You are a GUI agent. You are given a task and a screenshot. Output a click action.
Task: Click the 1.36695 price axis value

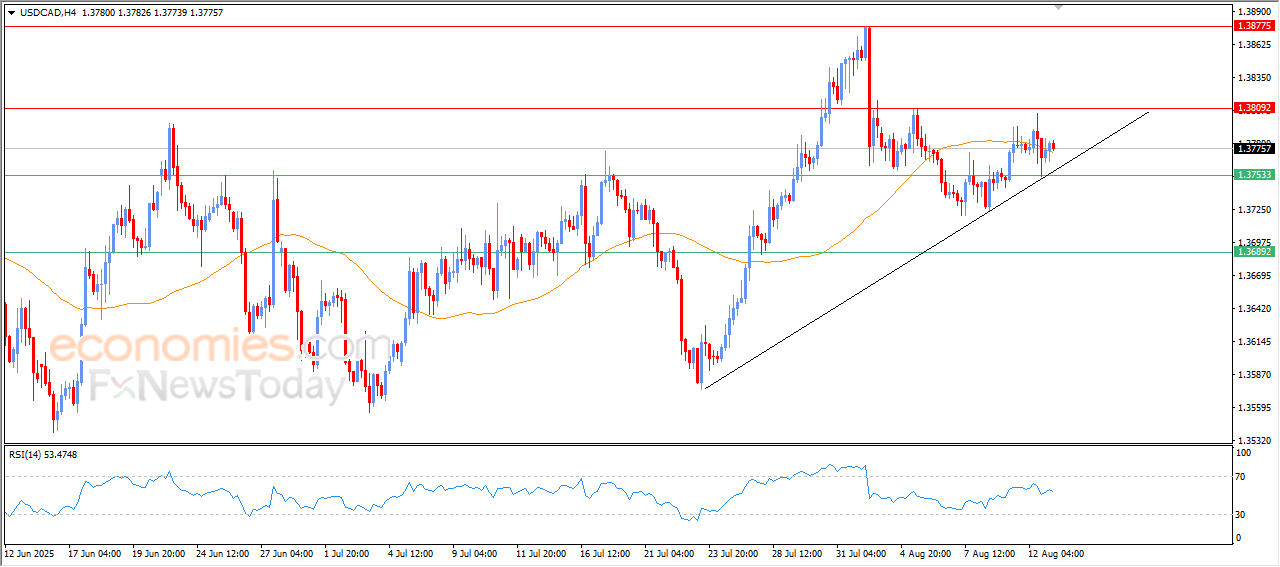pos(1254,275)
